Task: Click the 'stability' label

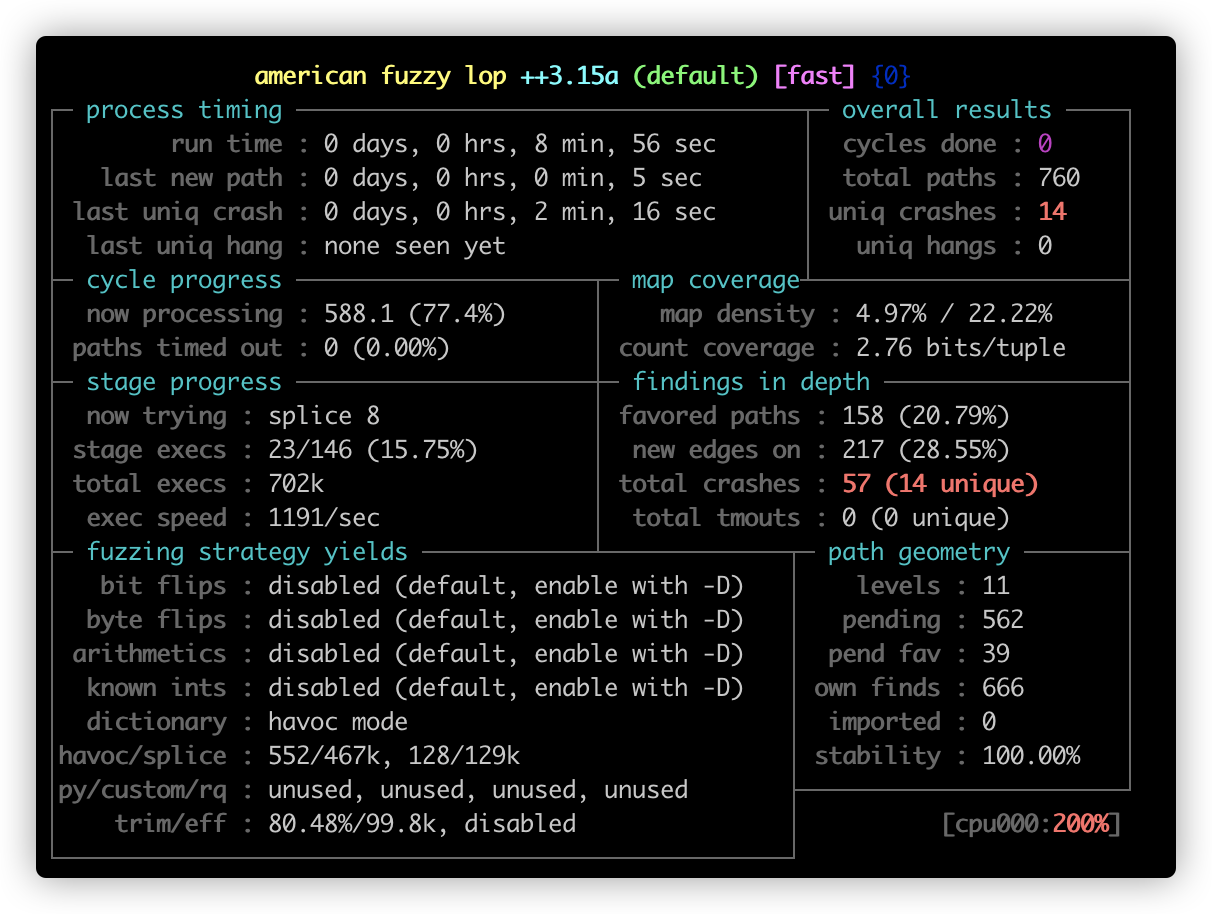Action: (x=878, y=756)
